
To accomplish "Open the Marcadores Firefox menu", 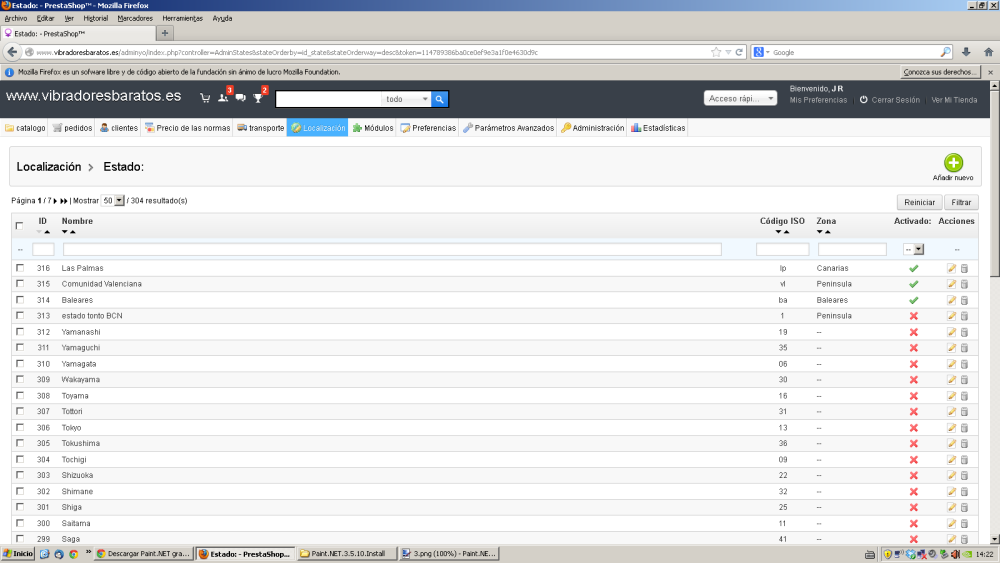I will pos(135,18).
